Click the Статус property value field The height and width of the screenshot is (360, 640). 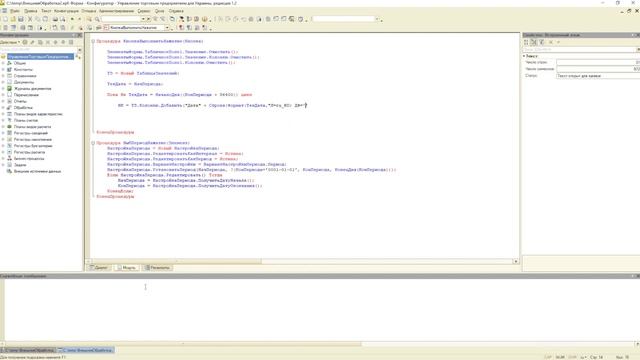coord(598,76)
